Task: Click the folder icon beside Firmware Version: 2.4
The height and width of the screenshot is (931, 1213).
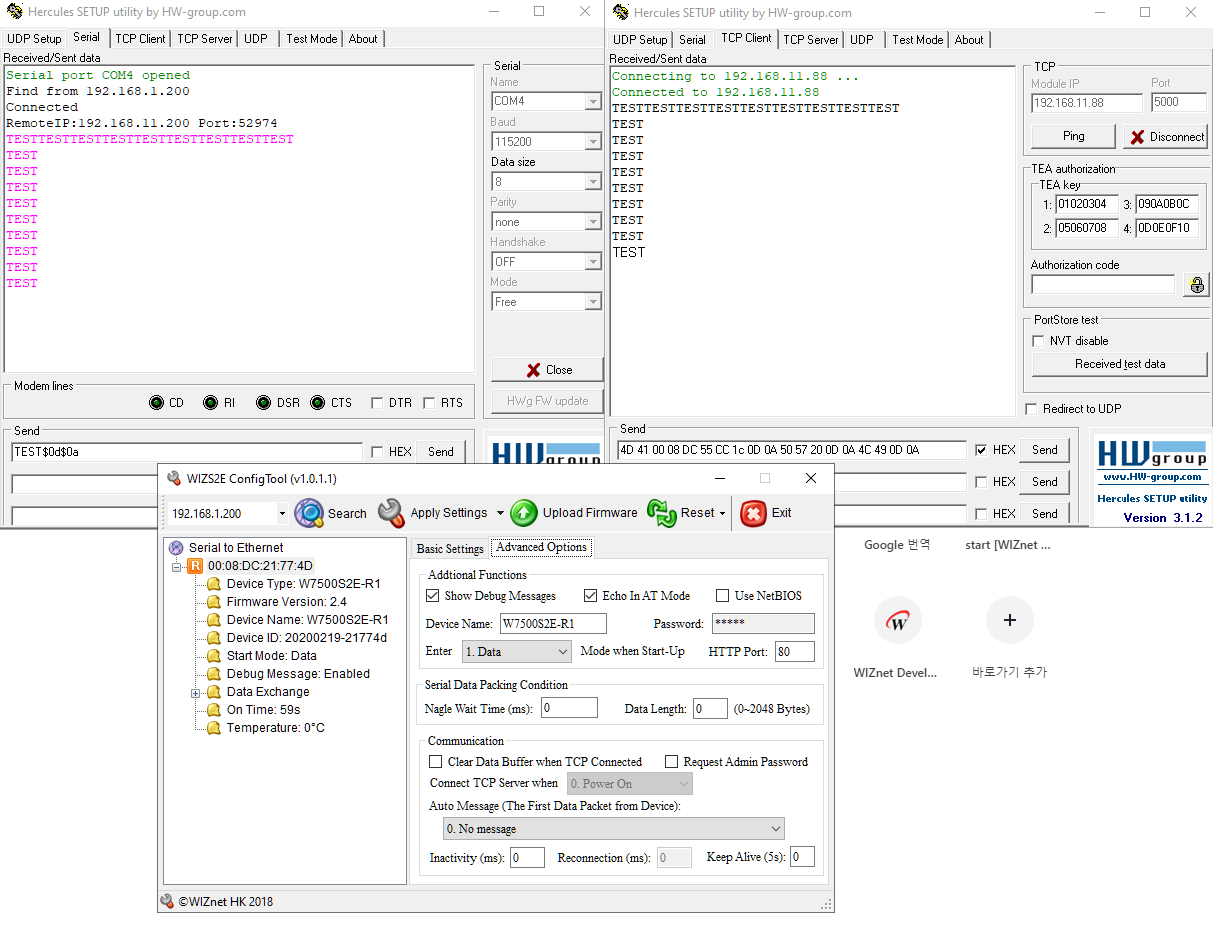Action: tap(214, 602)
